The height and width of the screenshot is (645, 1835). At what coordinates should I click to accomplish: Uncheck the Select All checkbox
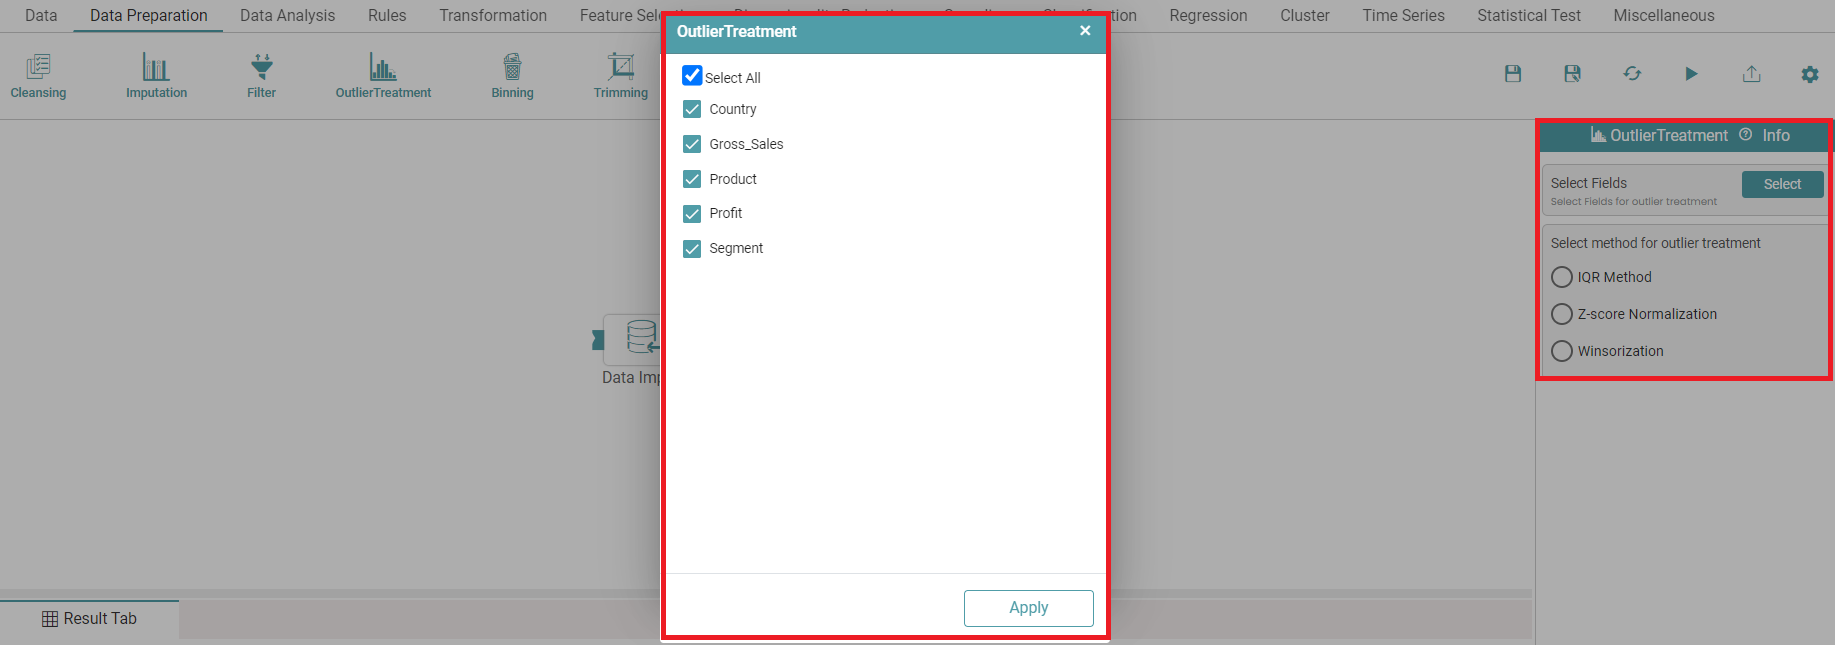[692, 76]
